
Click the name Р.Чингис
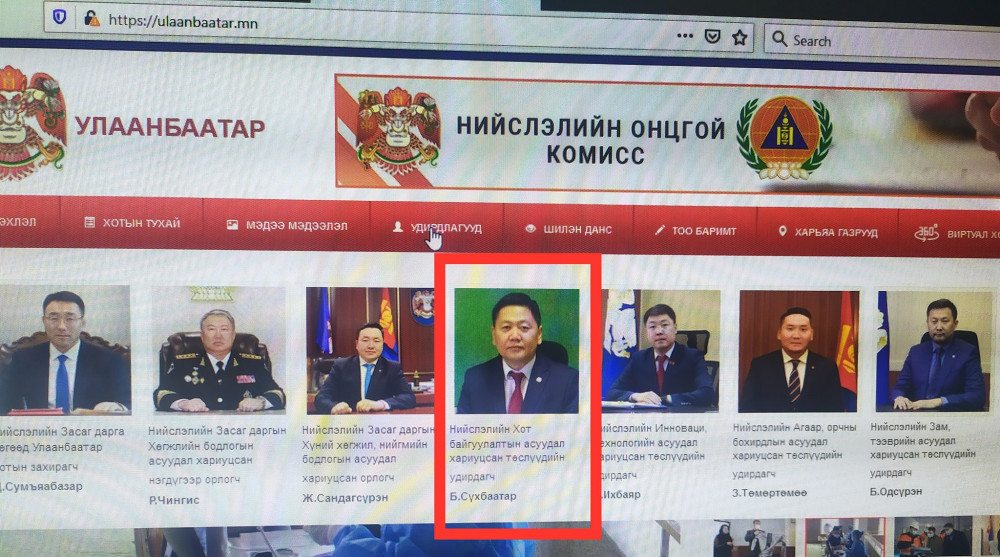[x=174, y=500]
